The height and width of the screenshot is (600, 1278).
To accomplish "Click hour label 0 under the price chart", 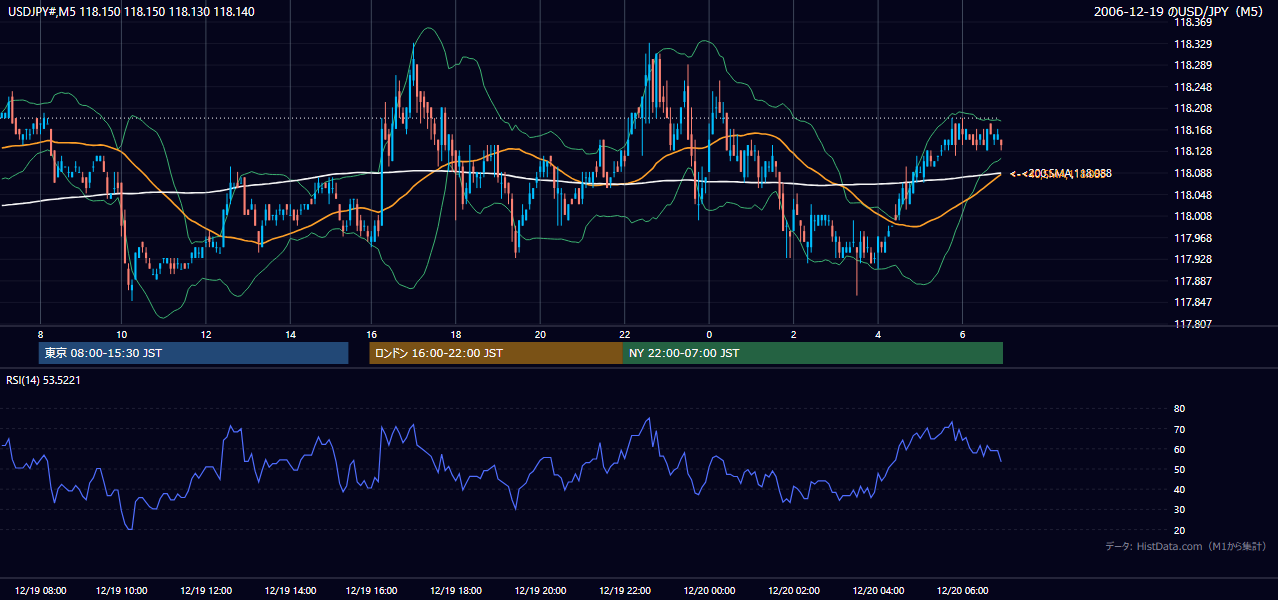I will [709, 334].
